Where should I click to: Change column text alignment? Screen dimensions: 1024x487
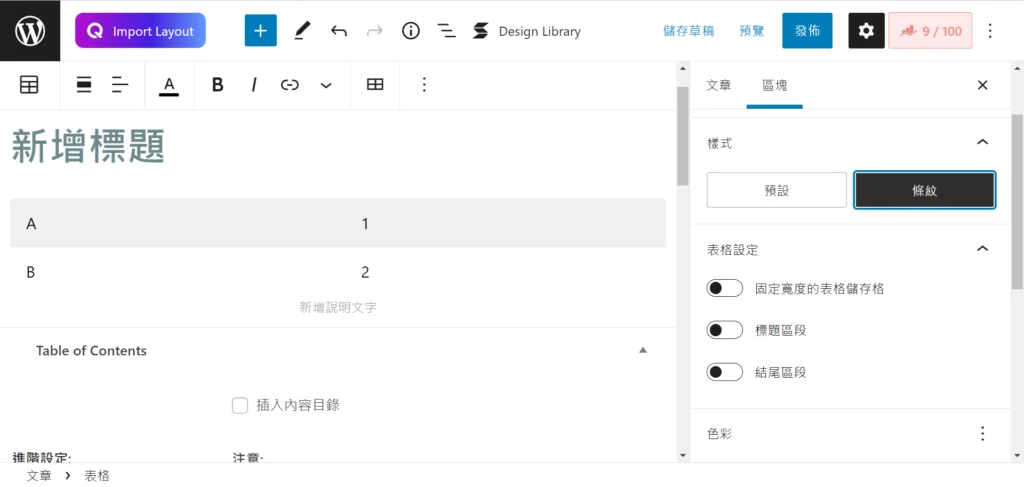120,85
